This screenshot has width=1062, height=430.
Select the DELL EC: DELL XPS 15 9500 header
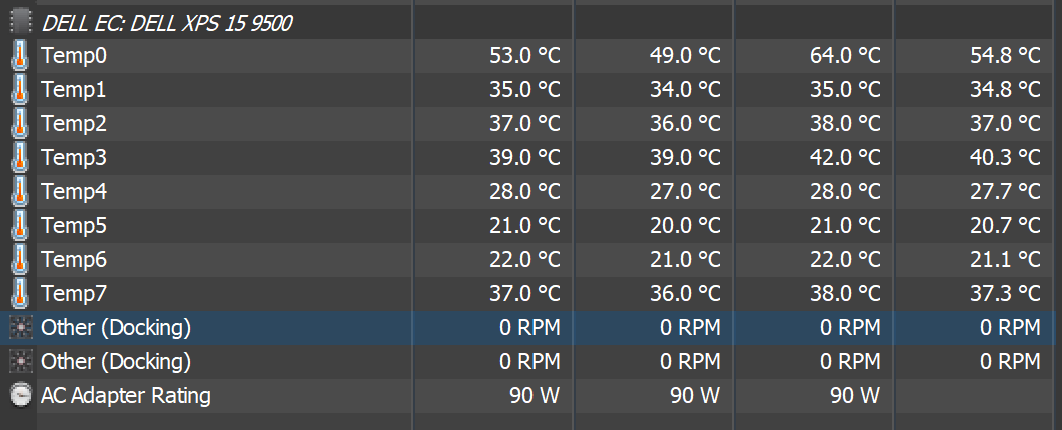(167, 24)
